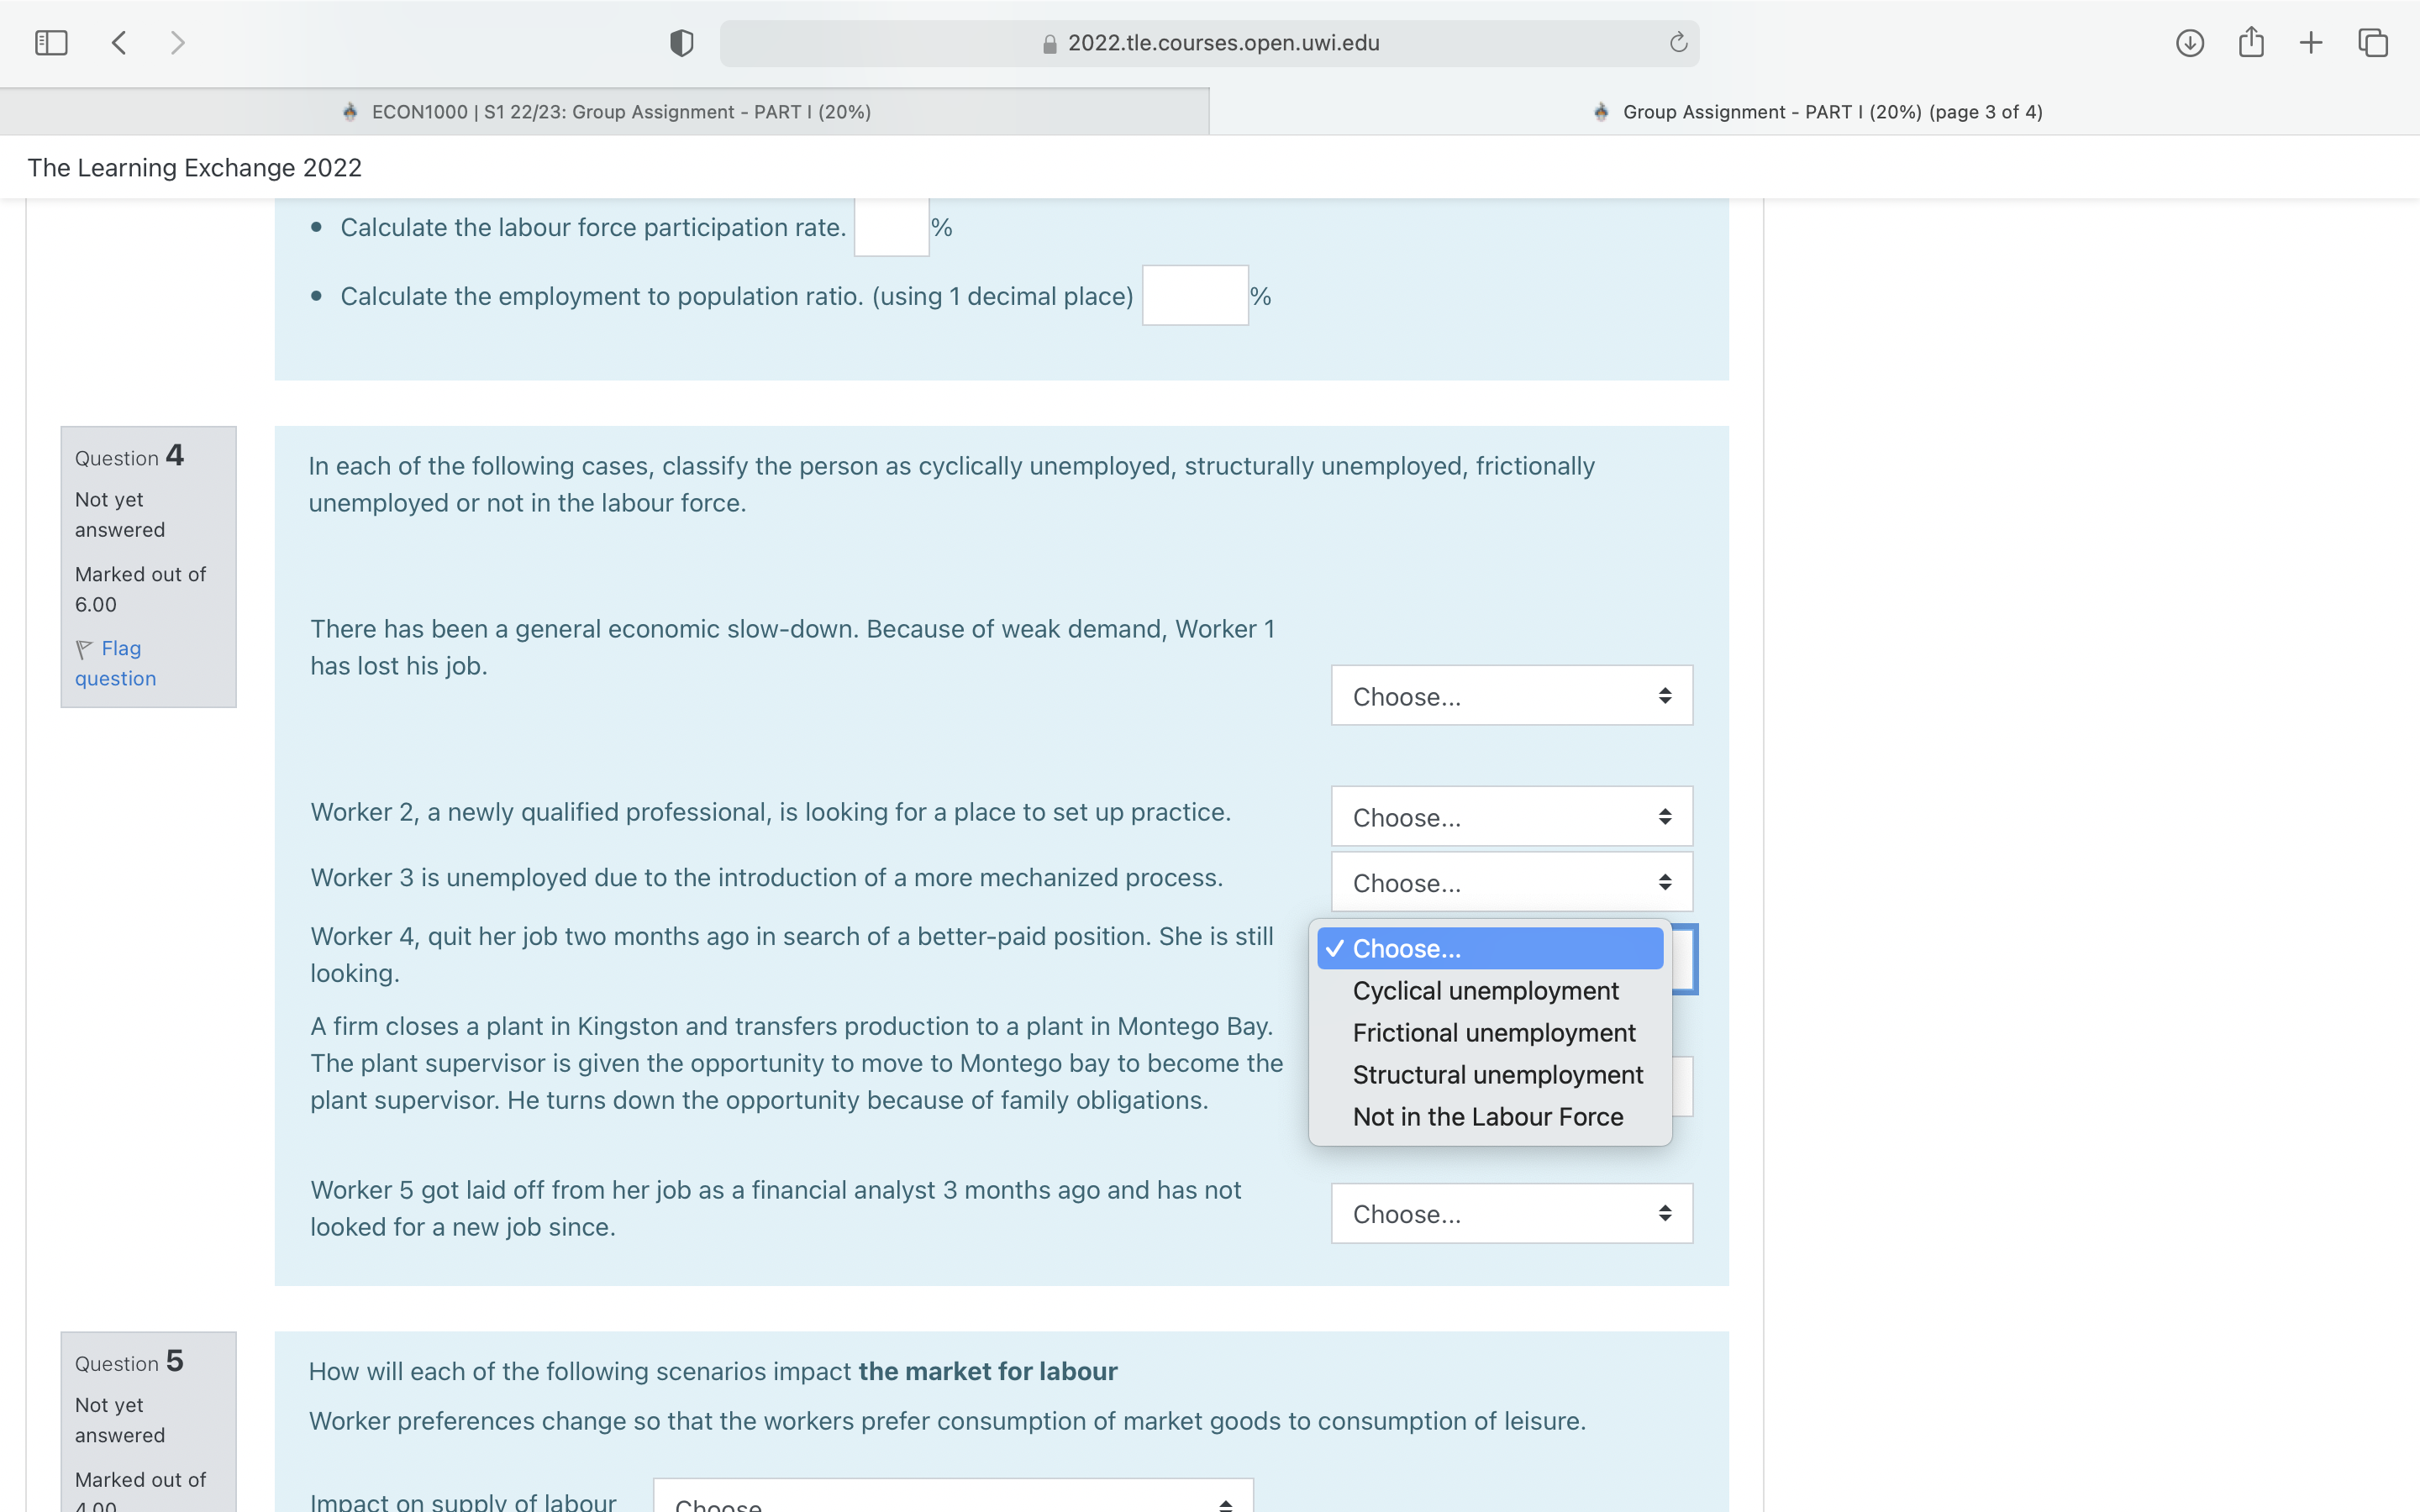The height and width of the screenshot is (1512, 2420).
Task: Open the privacy shield report in address bar
Action: pyautogui.click(x=681, y=42)
